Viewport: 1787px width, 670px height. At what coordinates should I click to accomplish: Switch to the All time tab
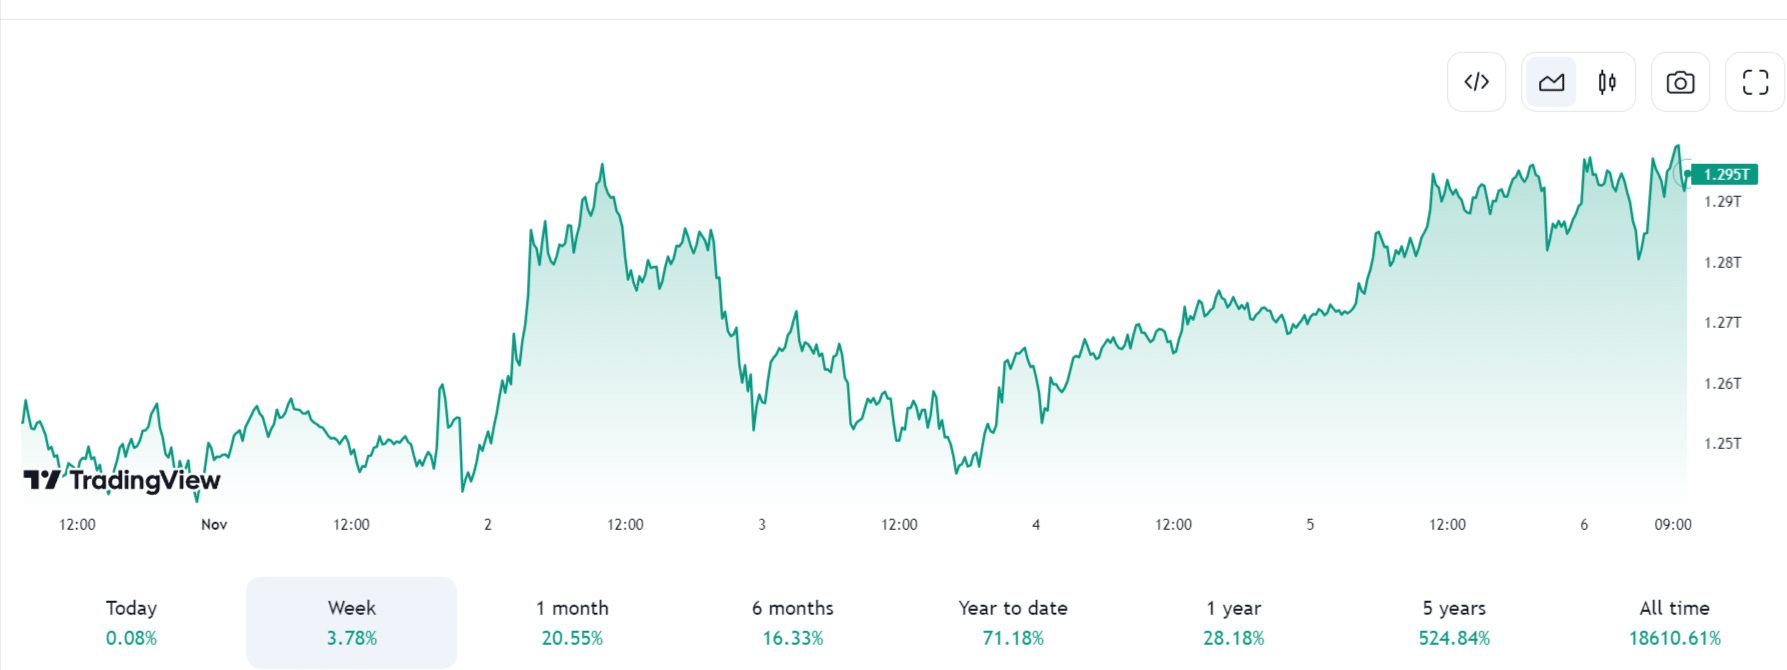tap(1672, 621)
